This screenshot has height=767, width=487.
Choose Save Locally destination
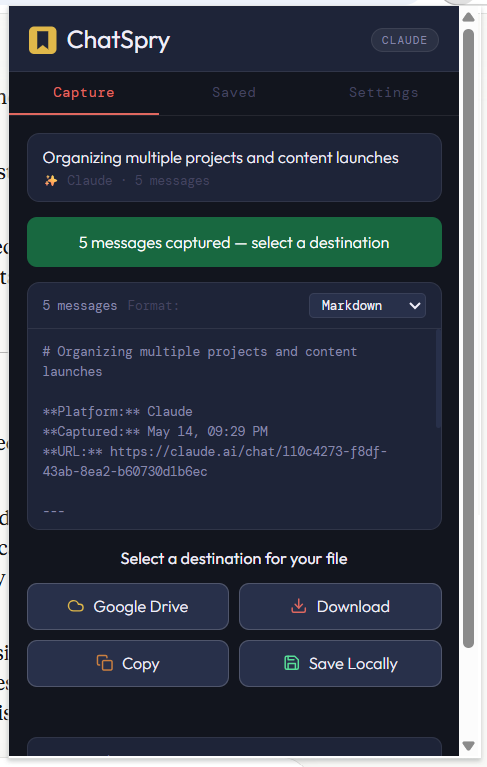(340, 664)
